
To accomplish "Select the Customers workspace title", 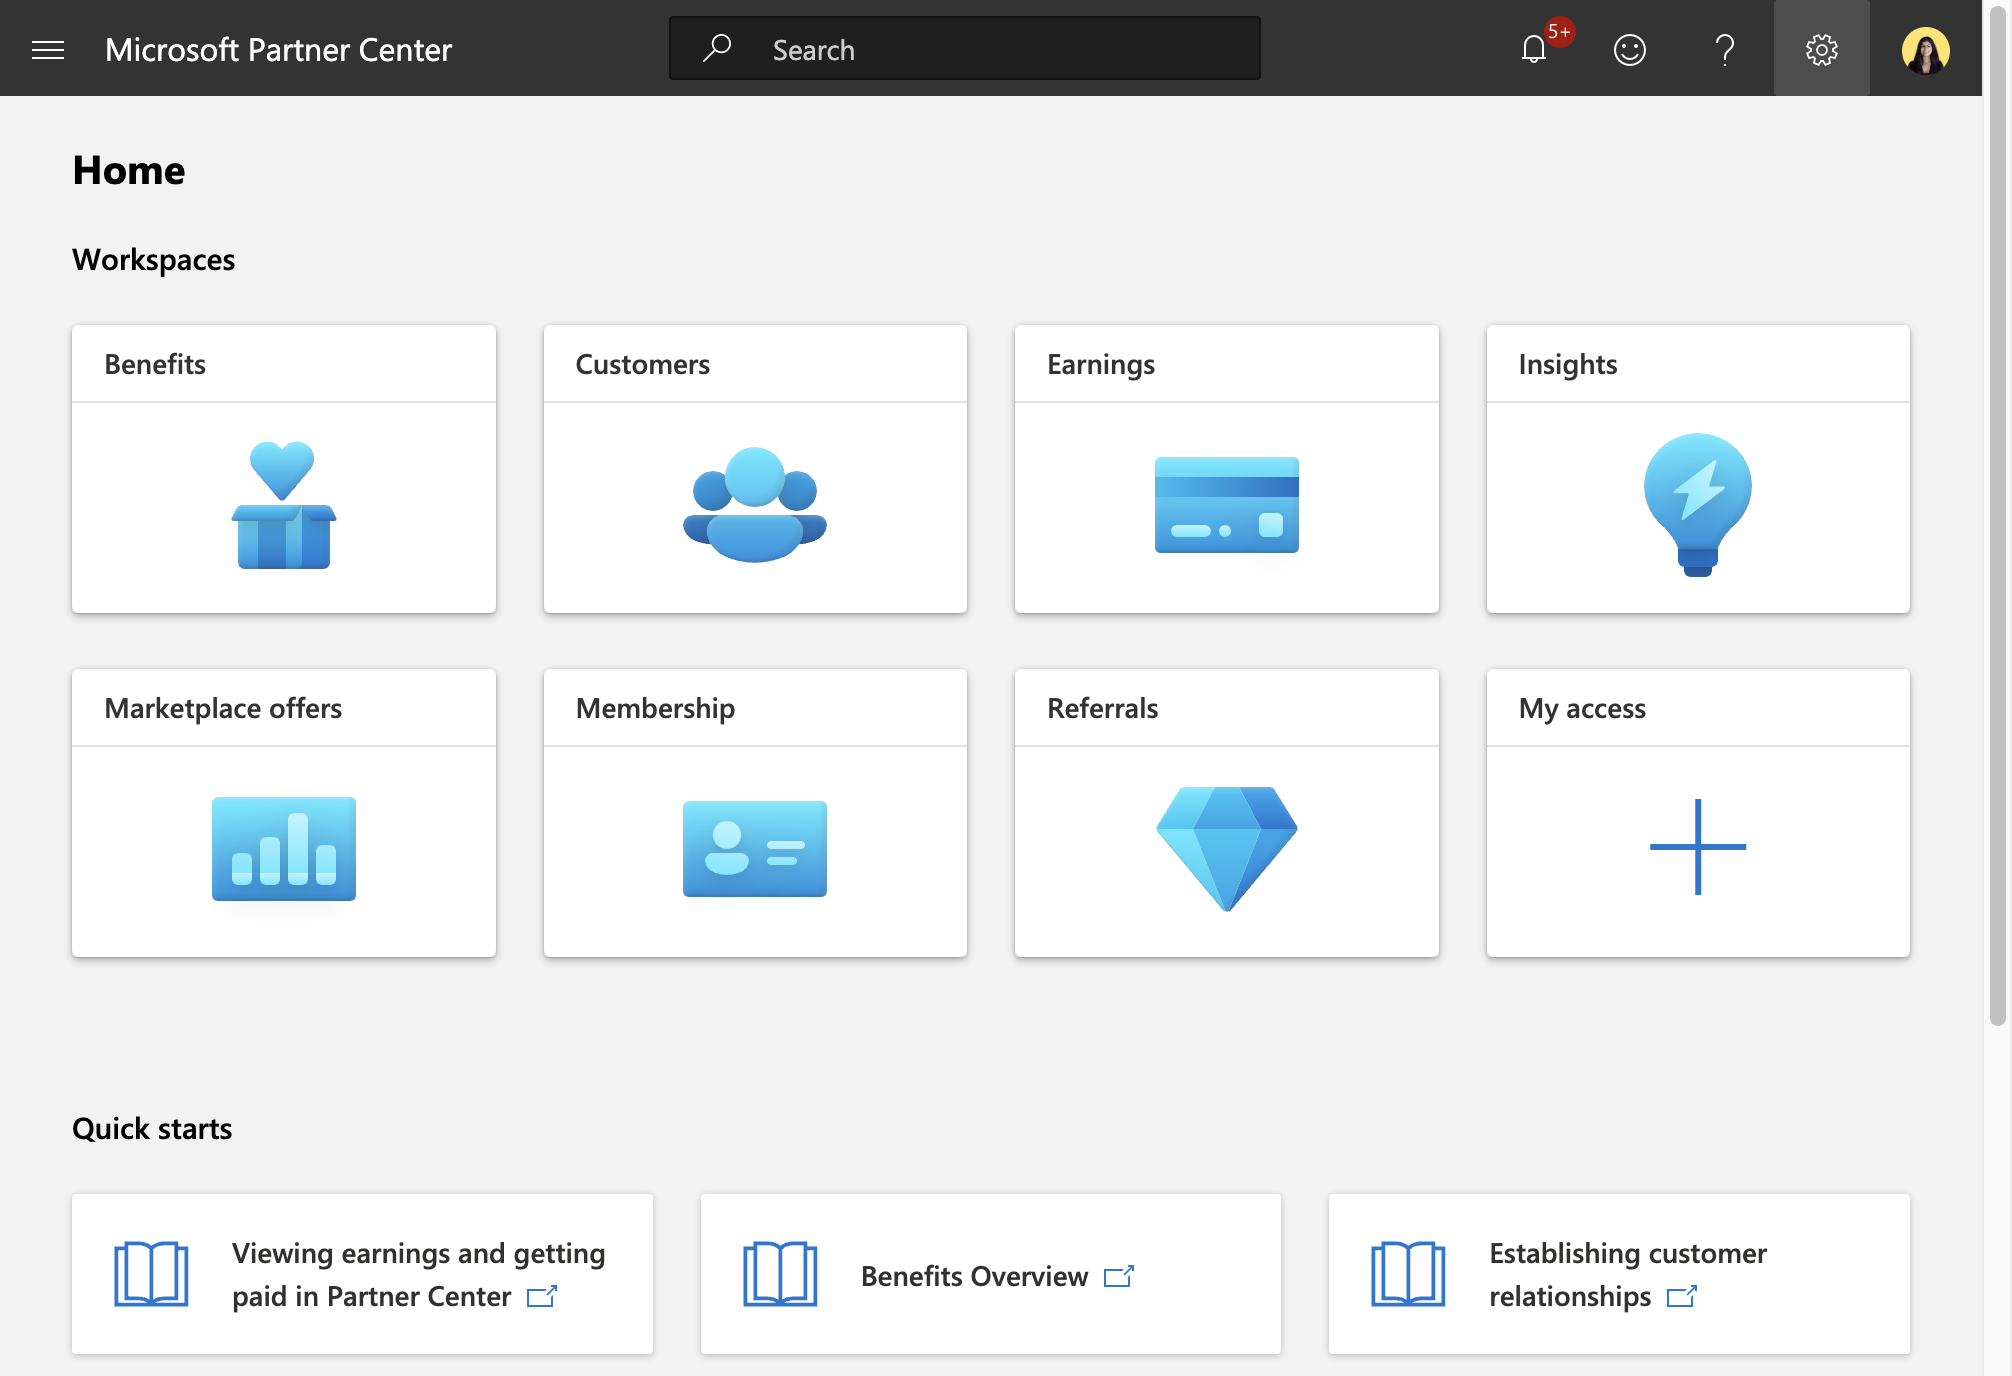I will click(643, 364).
